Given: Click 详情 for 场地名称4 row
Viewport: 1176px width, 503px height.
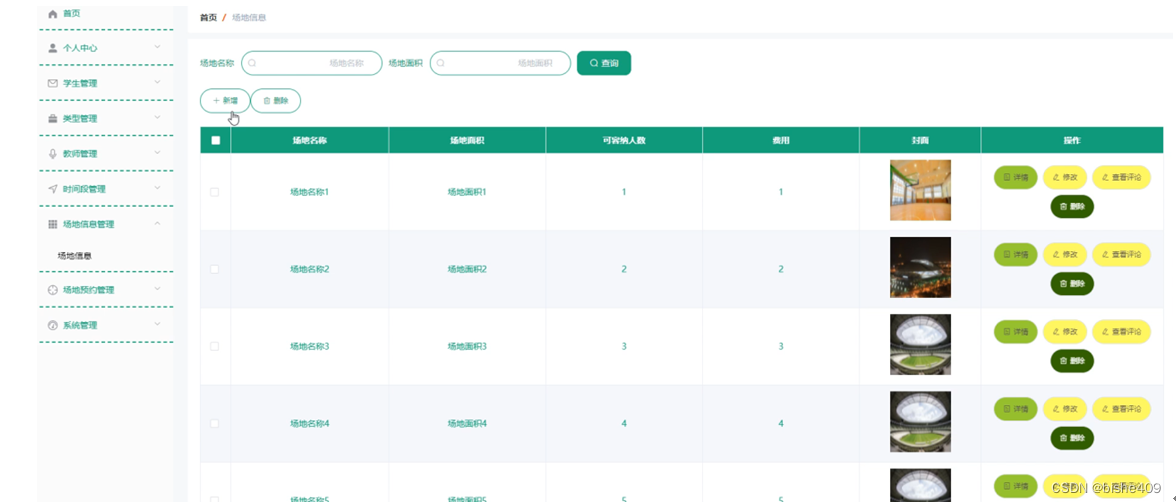Looking at the screenshot, I should point(1016,409).
